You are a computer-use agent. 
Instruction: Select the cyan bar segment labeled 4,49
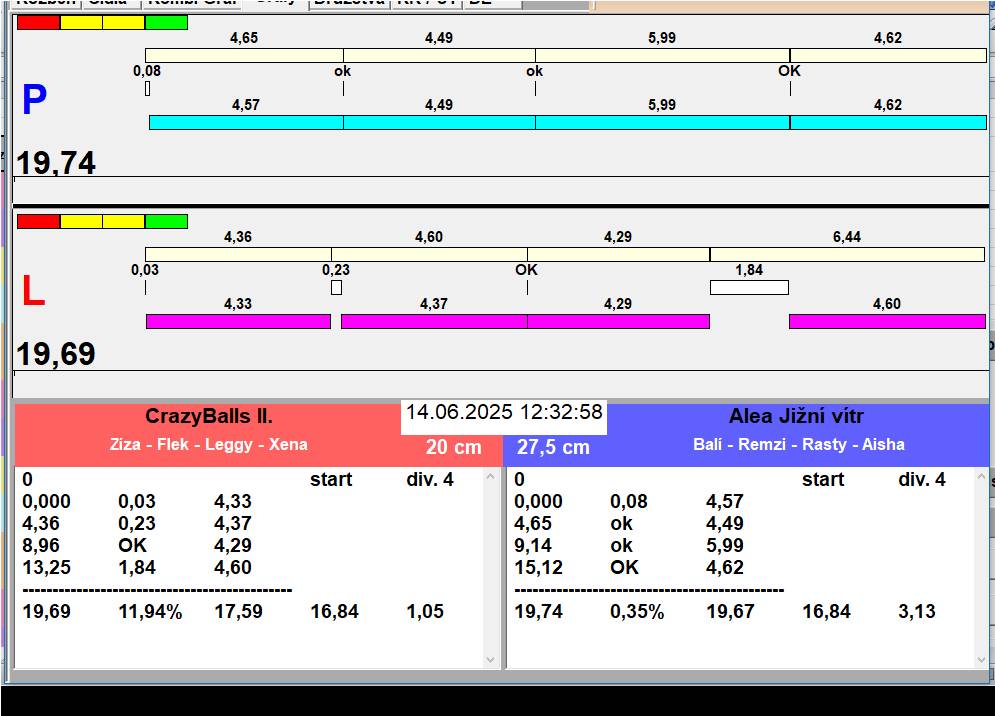(x=439, y=123)
